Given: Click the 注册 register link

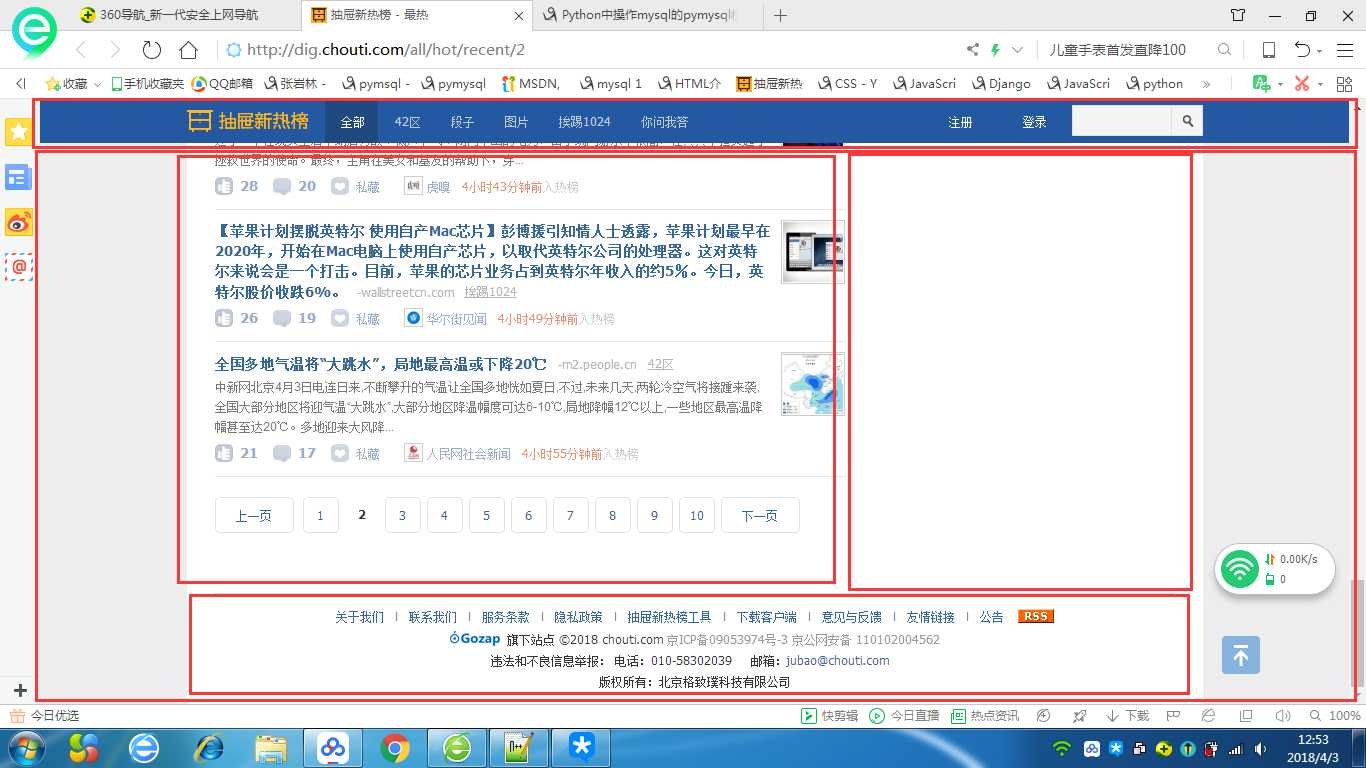Looking at the screenshot, I should (959, 121).
